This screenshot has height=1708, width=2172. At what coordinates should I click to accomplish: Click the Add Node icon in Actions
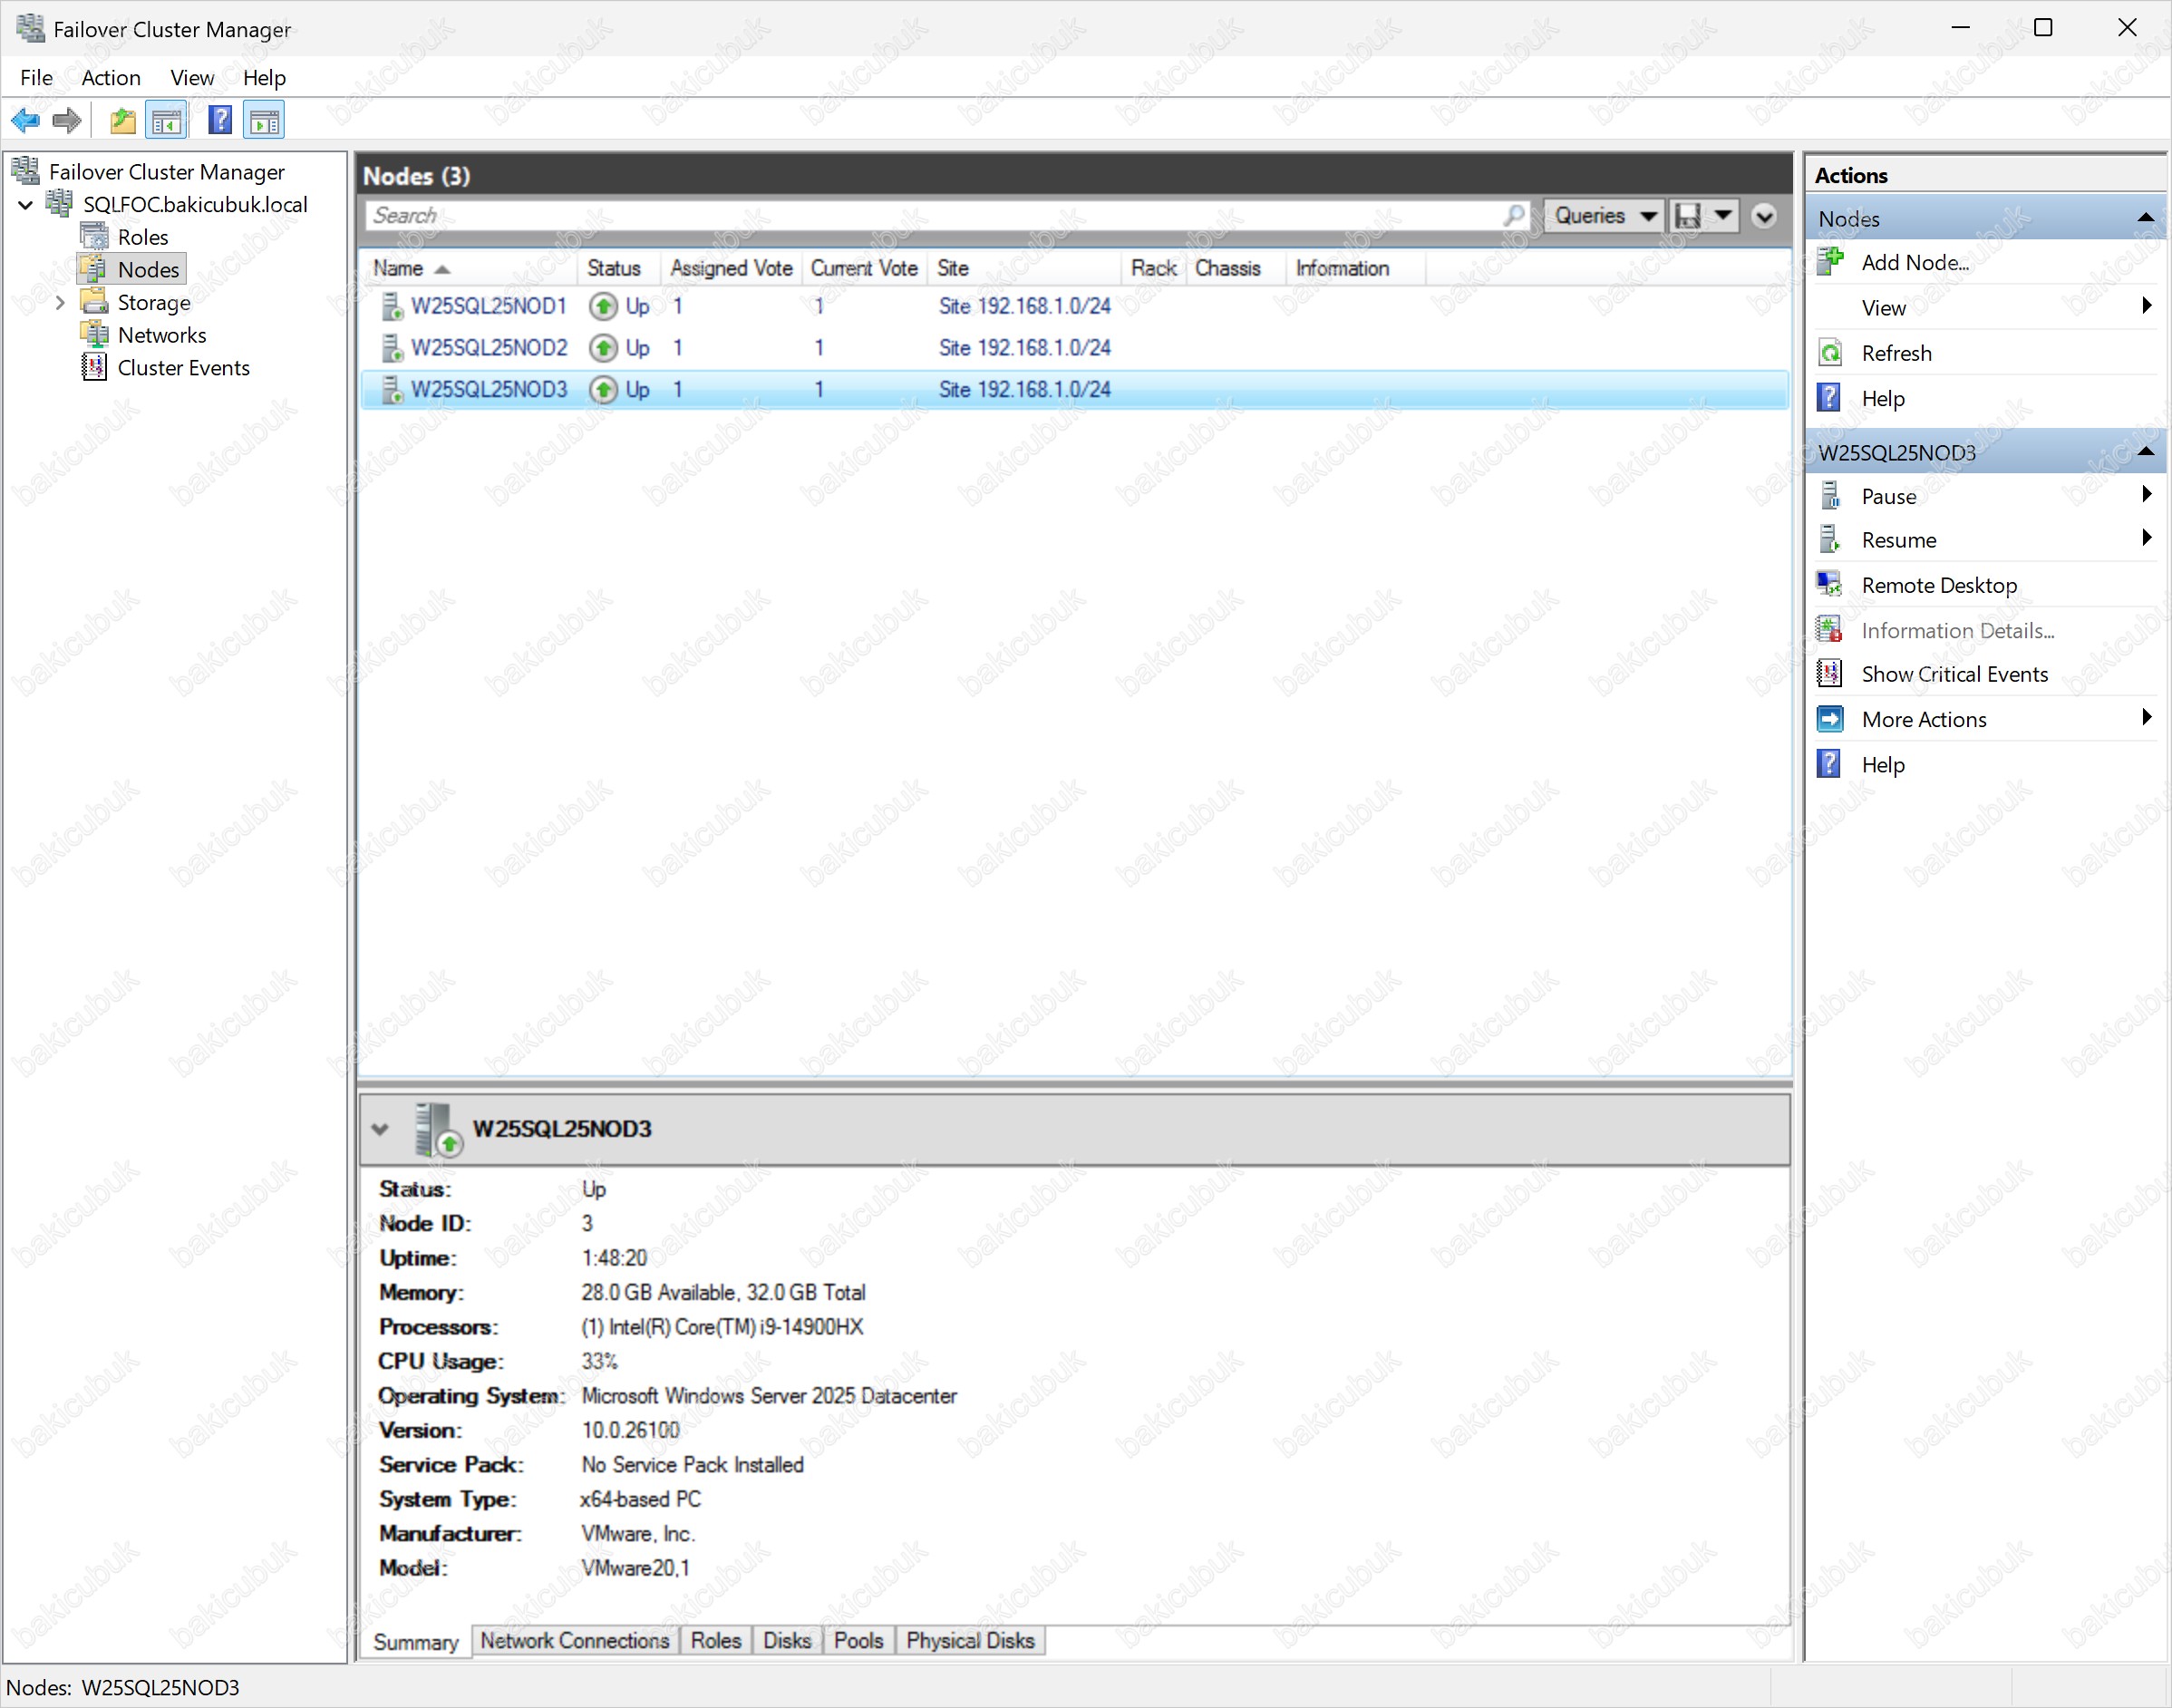(1830, 262)
